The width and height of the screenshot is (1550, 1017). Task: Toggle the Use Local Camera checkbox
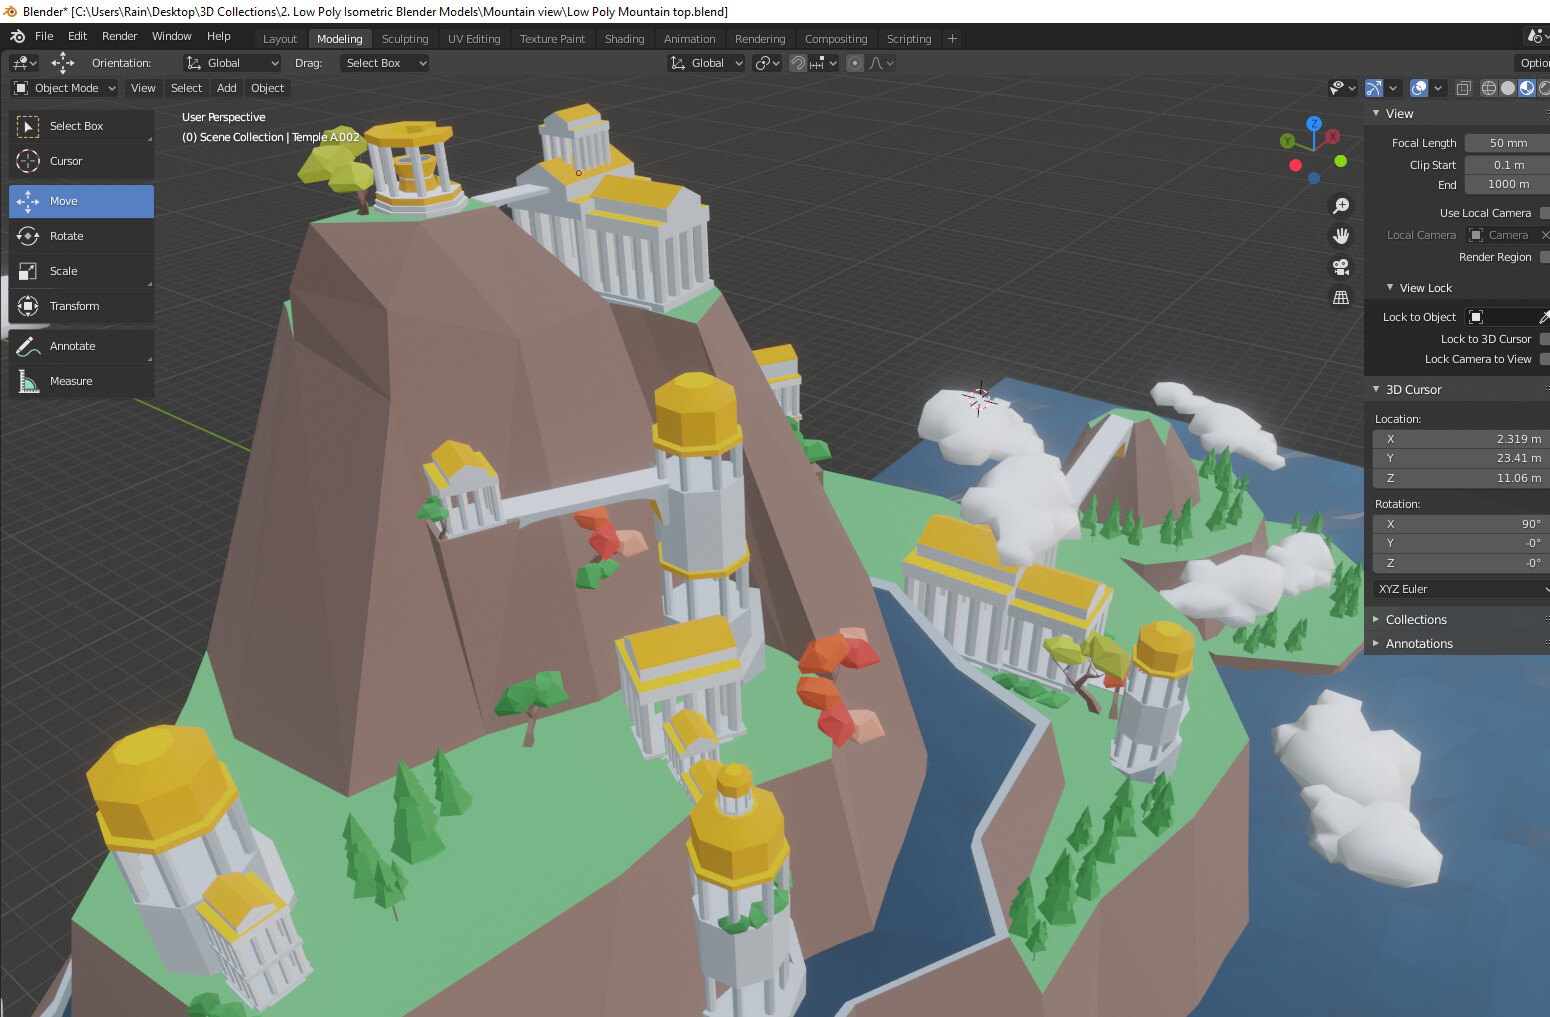(1544, 212)
